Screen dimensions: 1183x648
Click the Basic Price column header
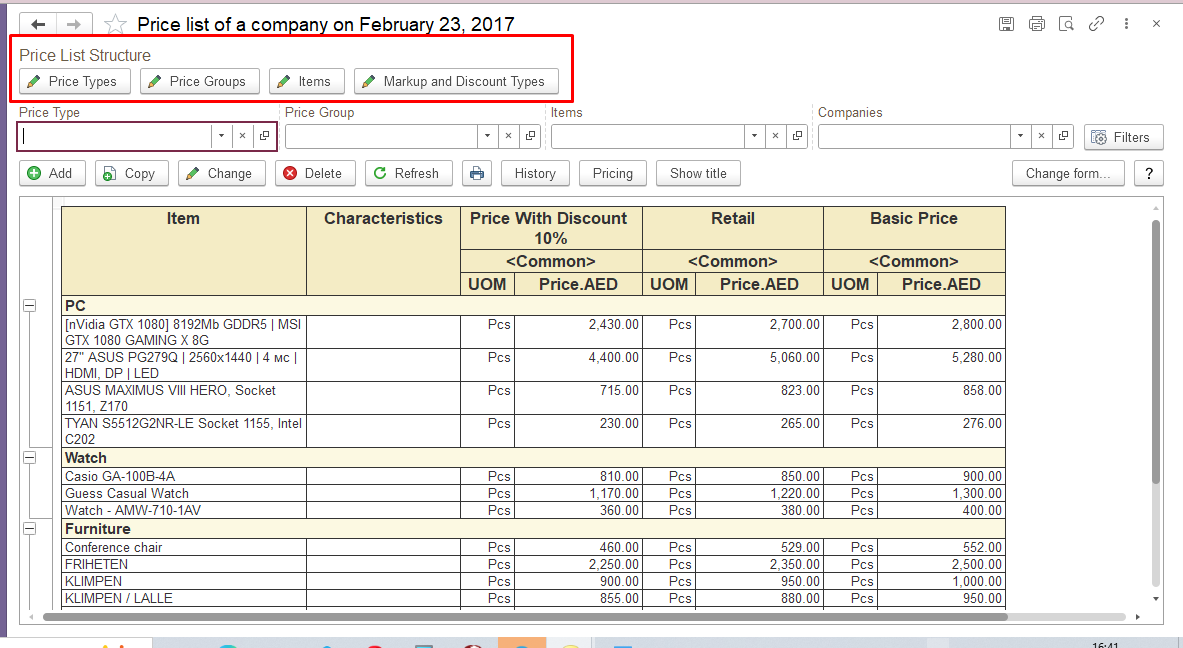pyautogui.click(x=914, y=228)
